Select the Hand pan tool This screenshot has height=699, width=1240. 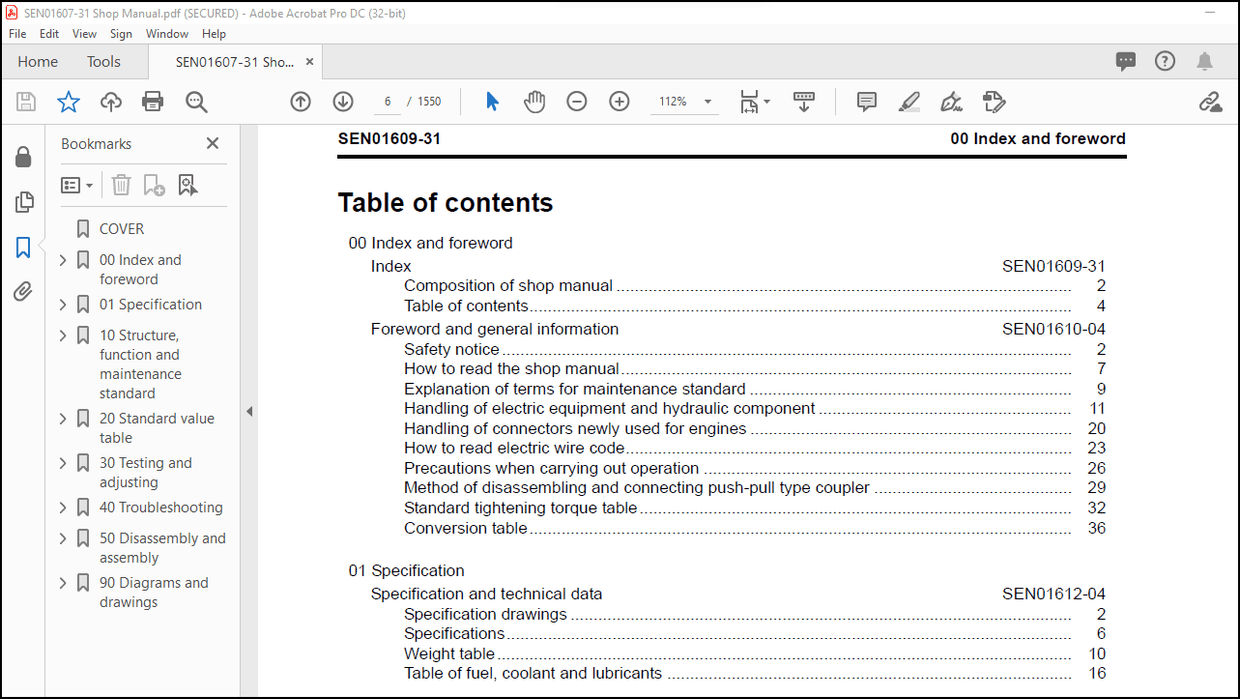click(535, 101)
